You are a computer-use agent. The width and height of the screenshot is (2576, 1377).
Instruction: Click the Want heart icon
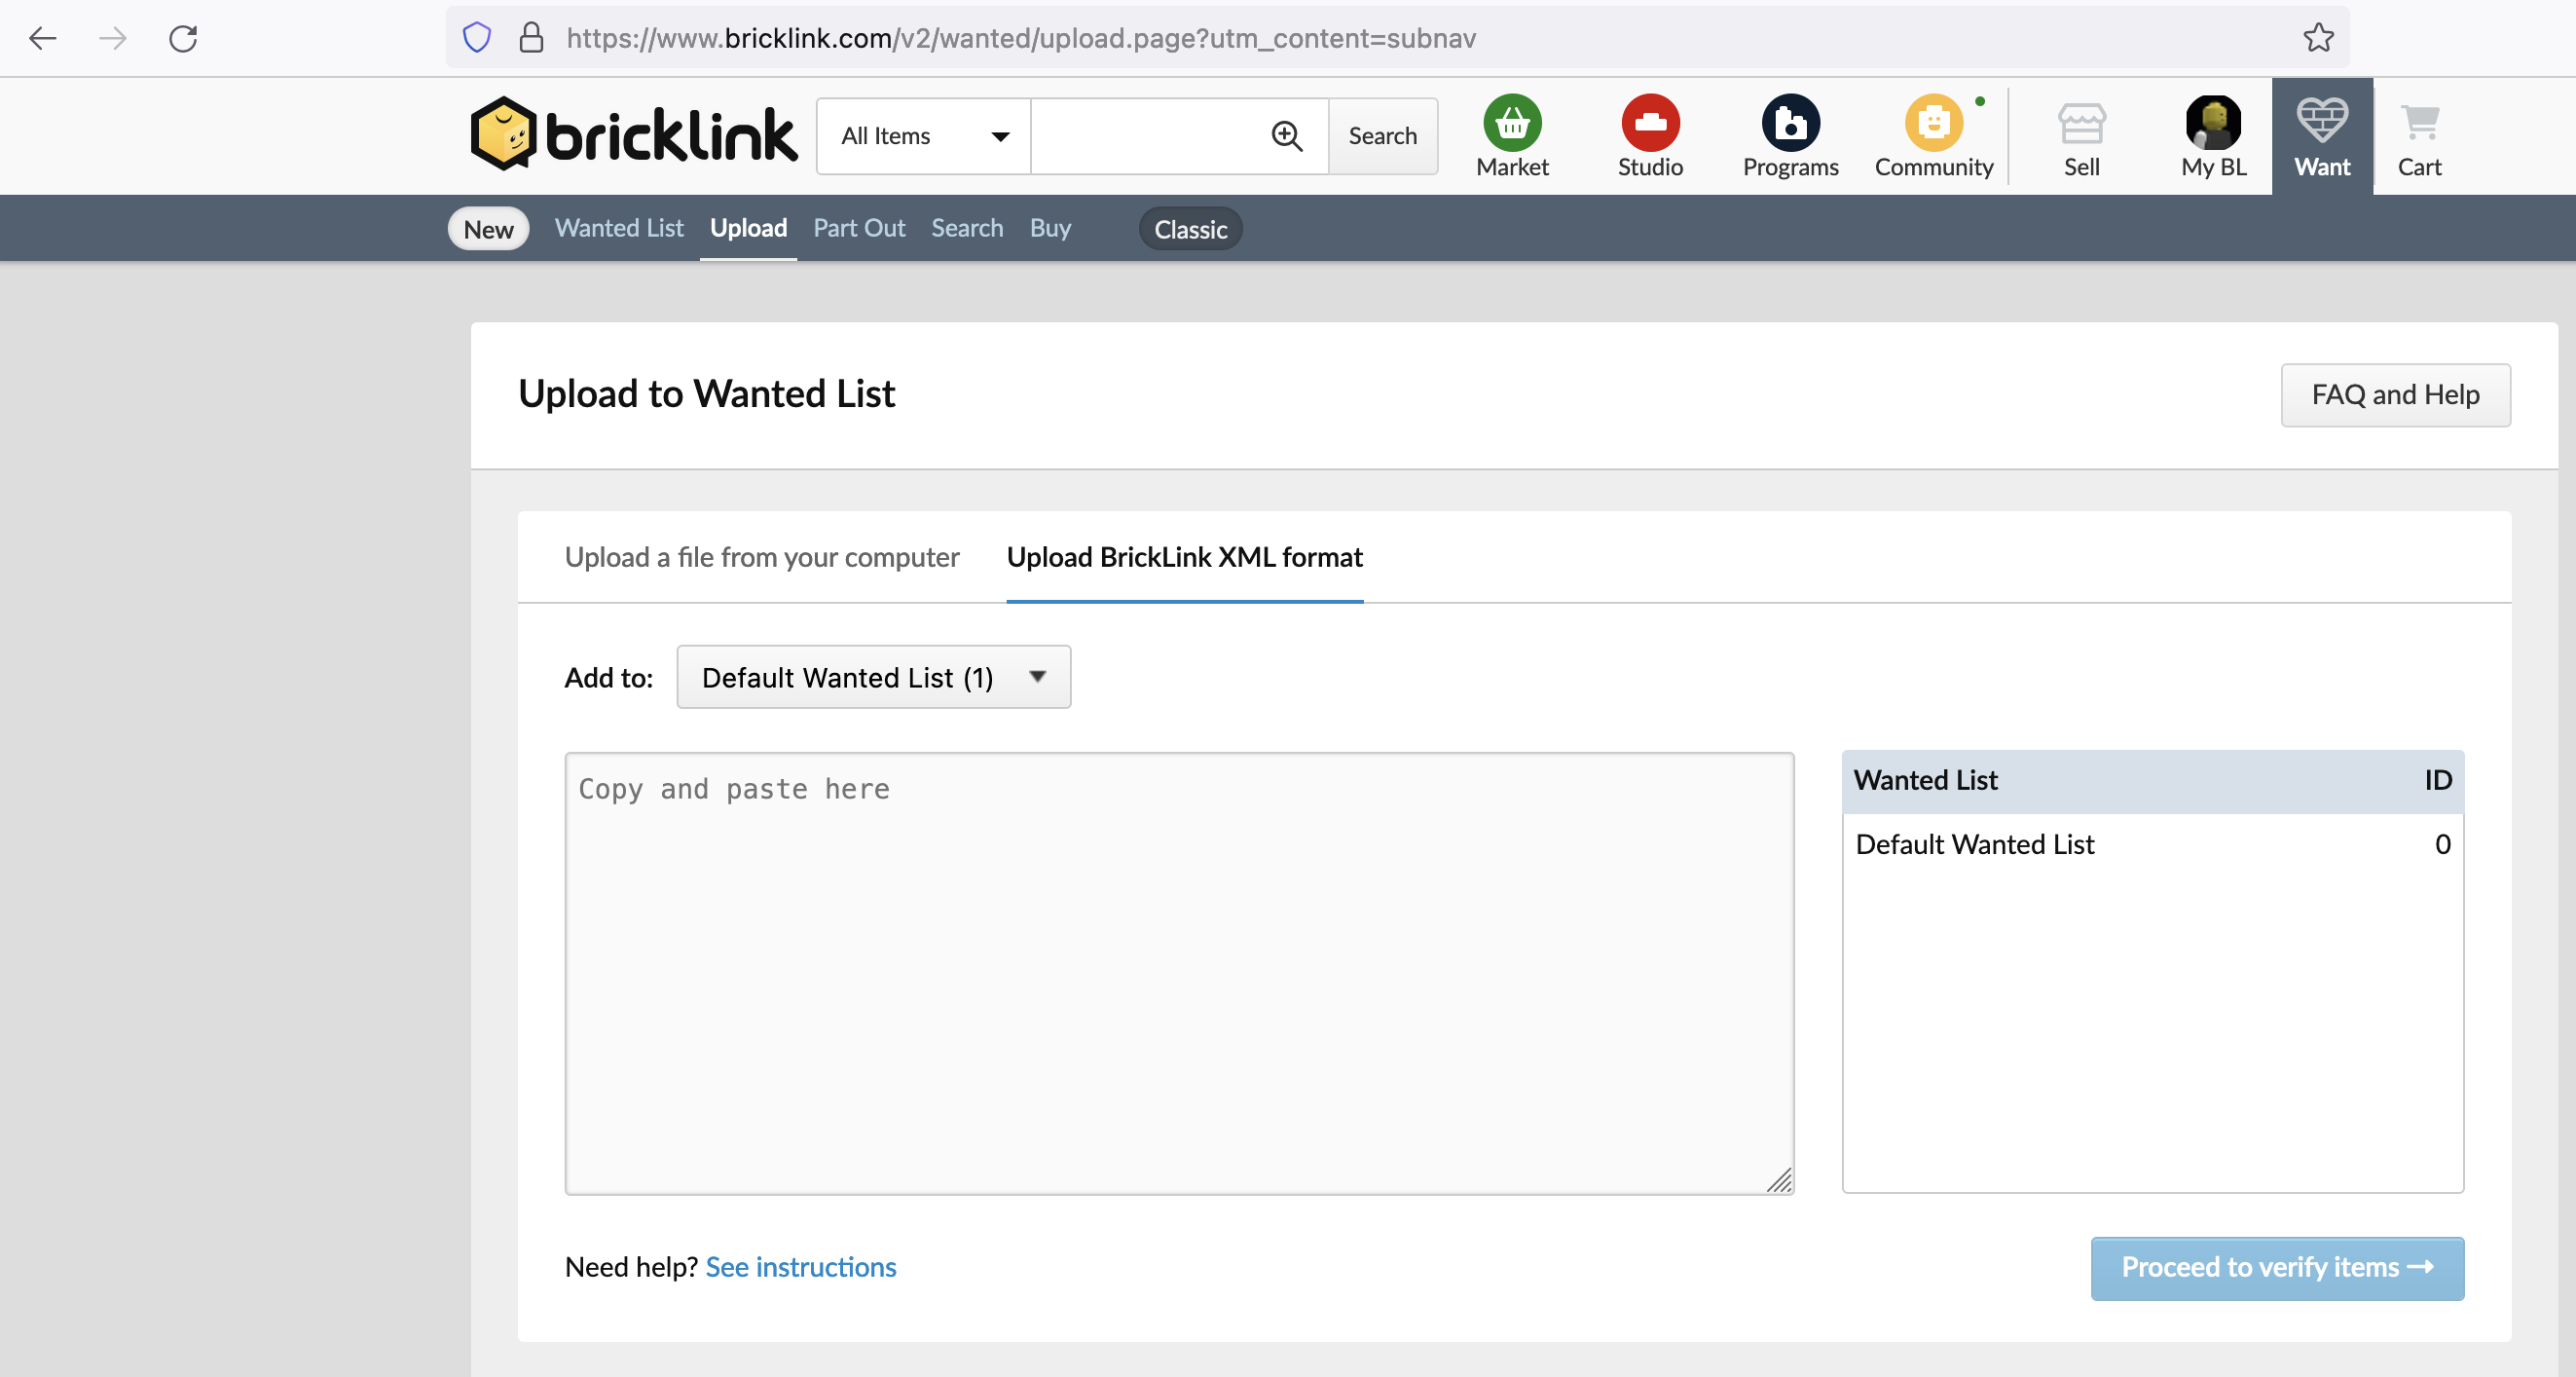2322,121
